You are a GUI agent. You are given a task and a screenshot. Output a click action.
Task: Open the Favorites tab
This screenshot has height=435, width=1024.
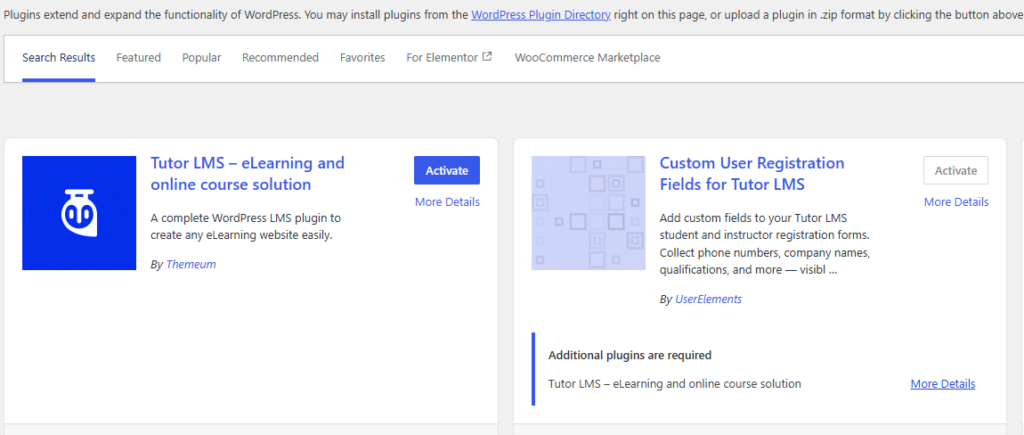(362, 57)
